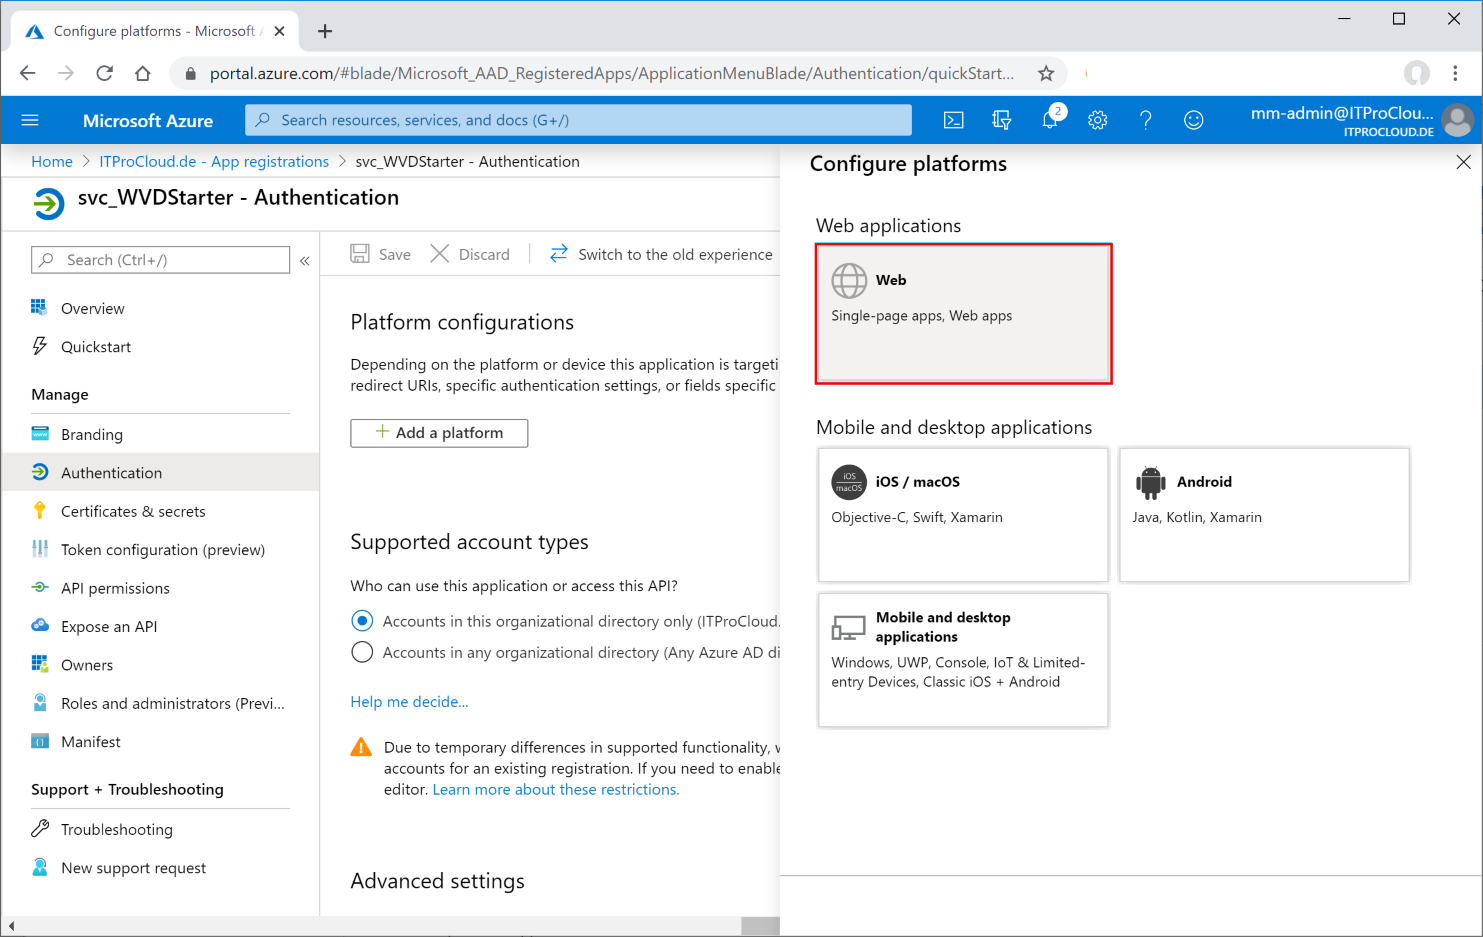The height and width of the screenshot is (937, 1483).
Task: Choose the Android platform tile
Action: (1264, 515)
